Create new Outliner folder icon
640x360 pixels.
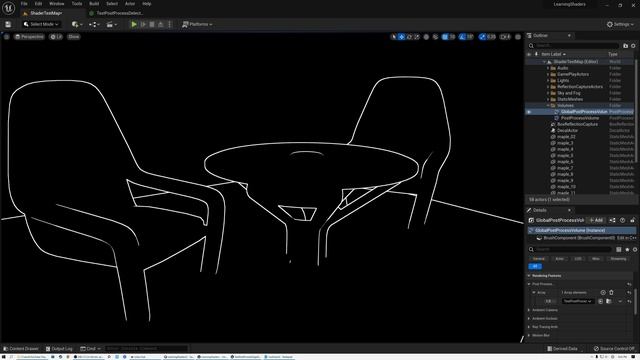[626, 46]
